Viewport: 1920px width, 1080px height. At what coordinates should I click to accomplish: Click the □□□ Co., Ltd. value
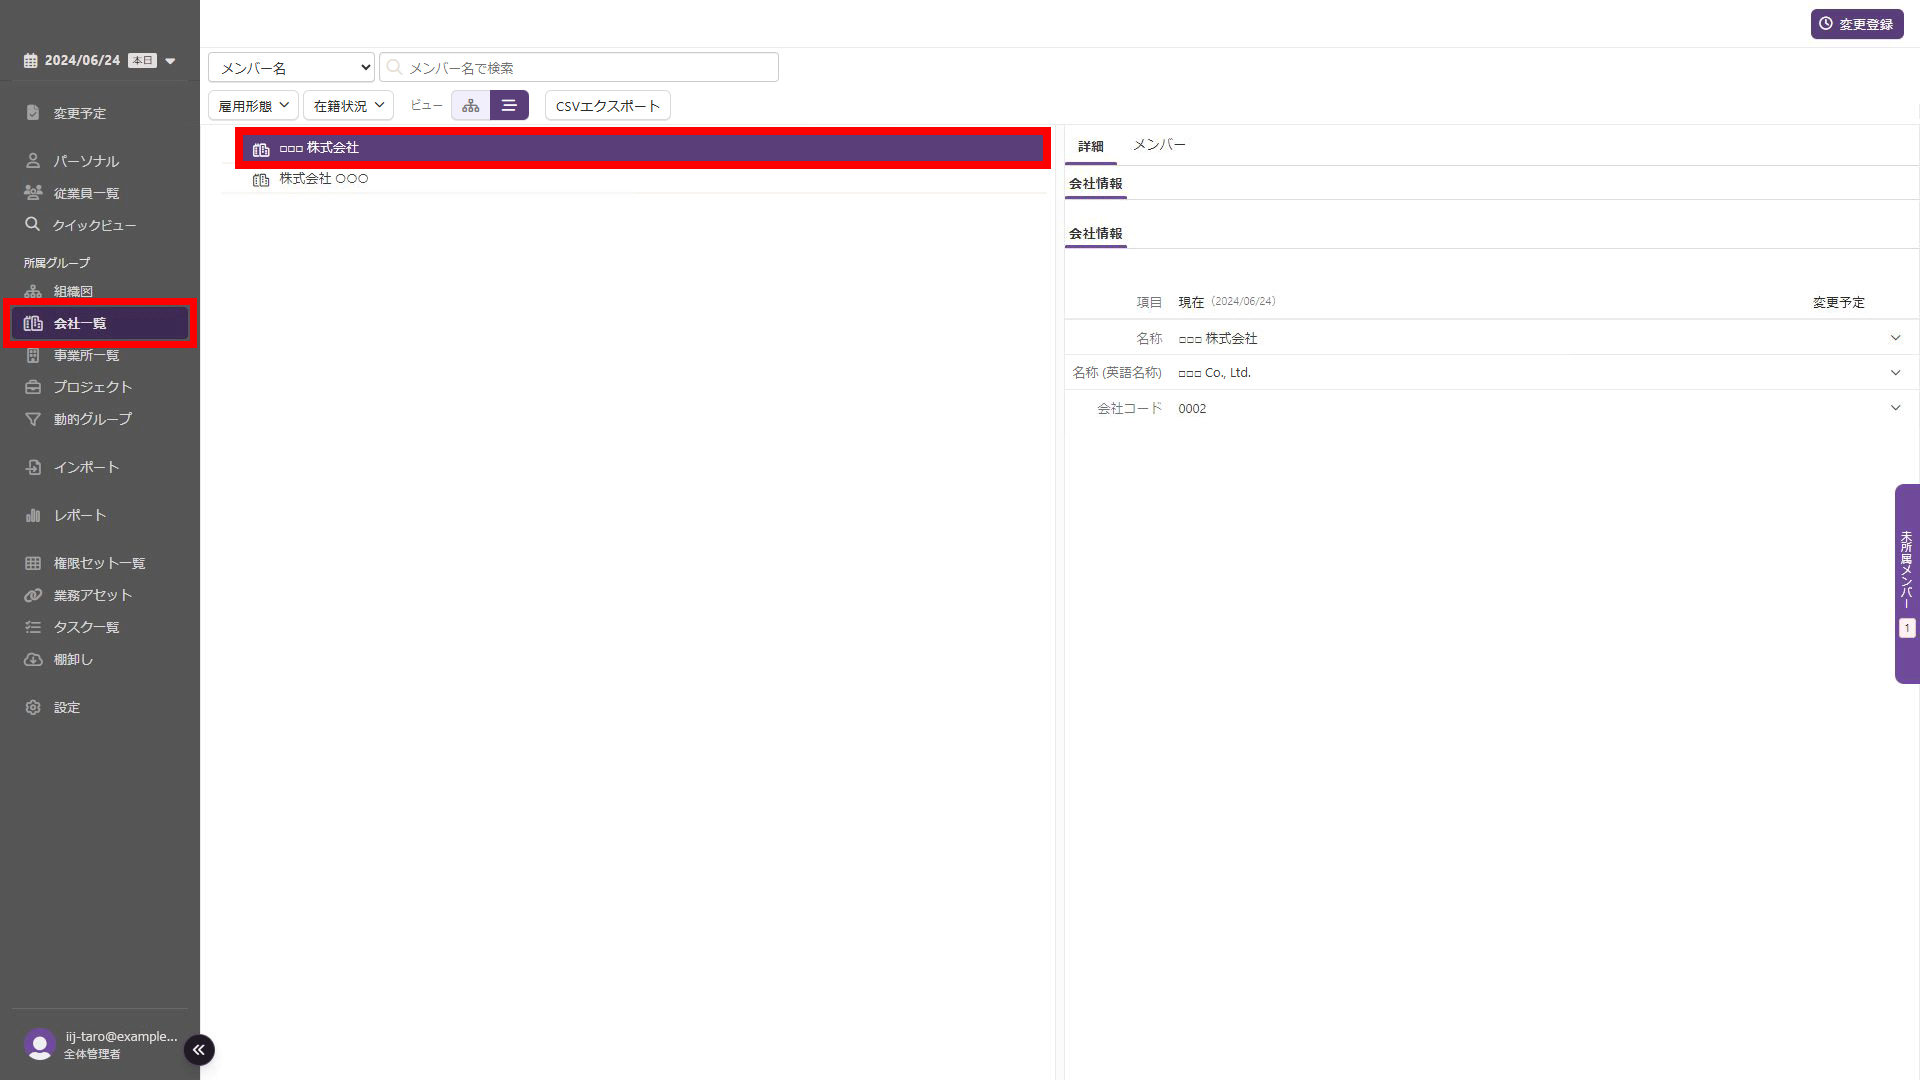tap(1214, 373)
